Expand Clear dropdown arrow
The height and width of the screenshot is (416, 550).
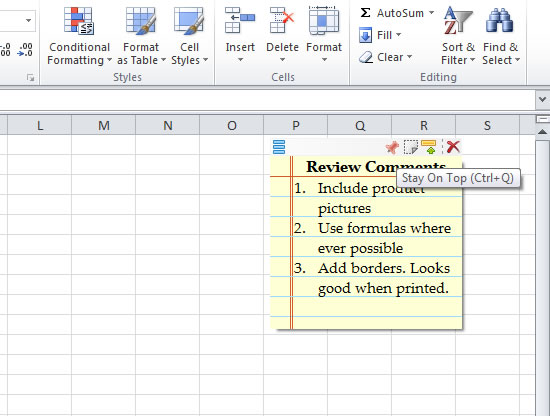point(409,57)
